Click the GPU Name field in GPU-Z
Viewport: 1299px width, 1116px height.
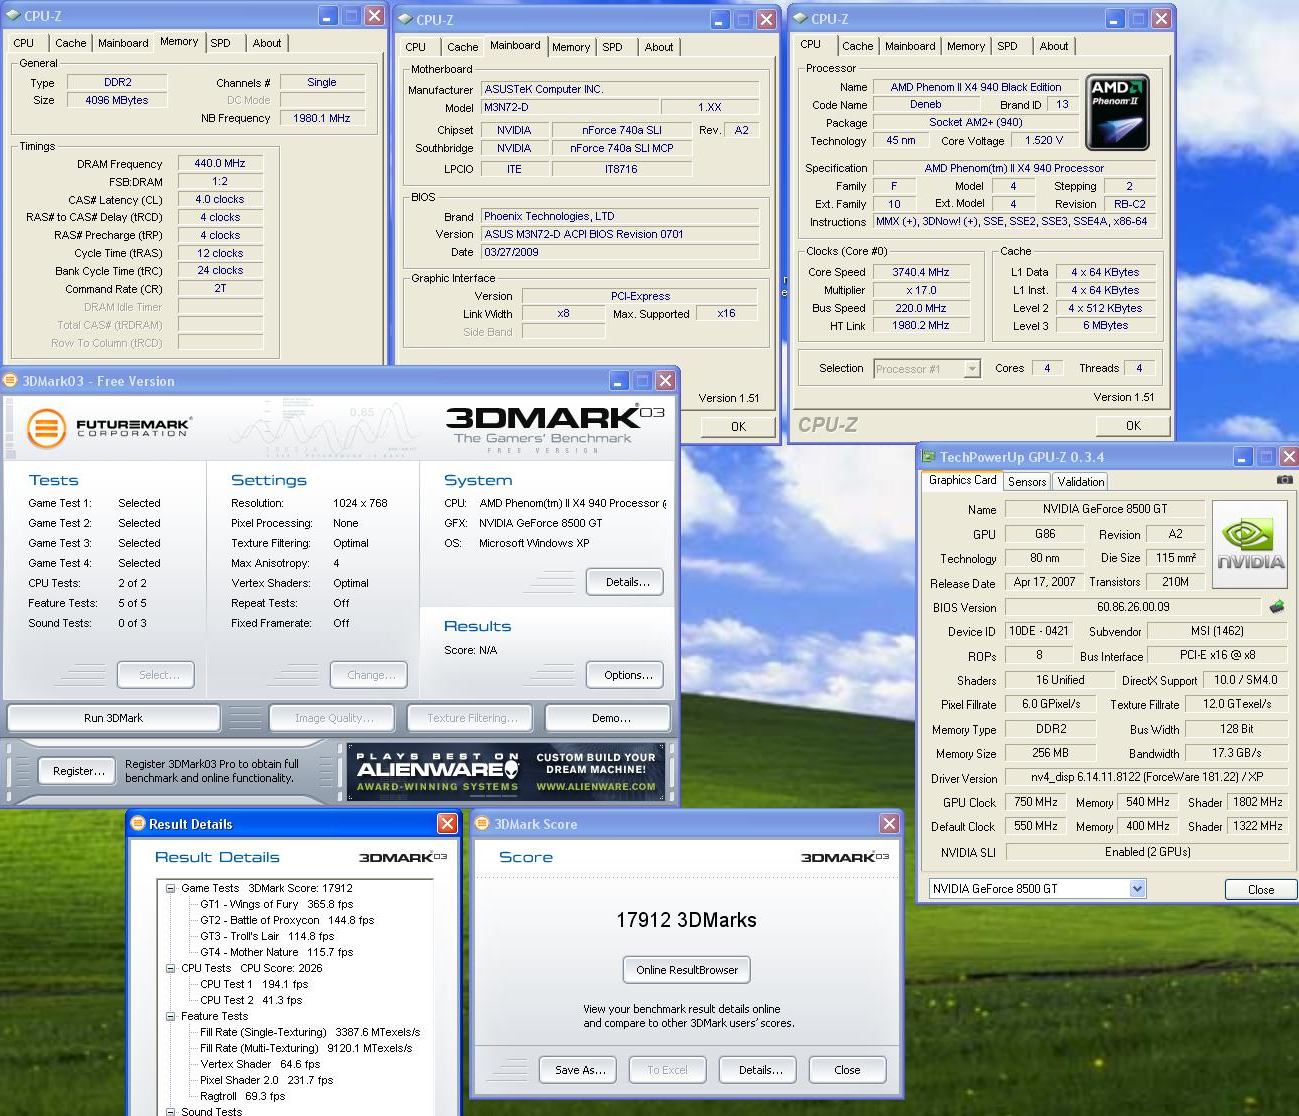coord(1105,509)
